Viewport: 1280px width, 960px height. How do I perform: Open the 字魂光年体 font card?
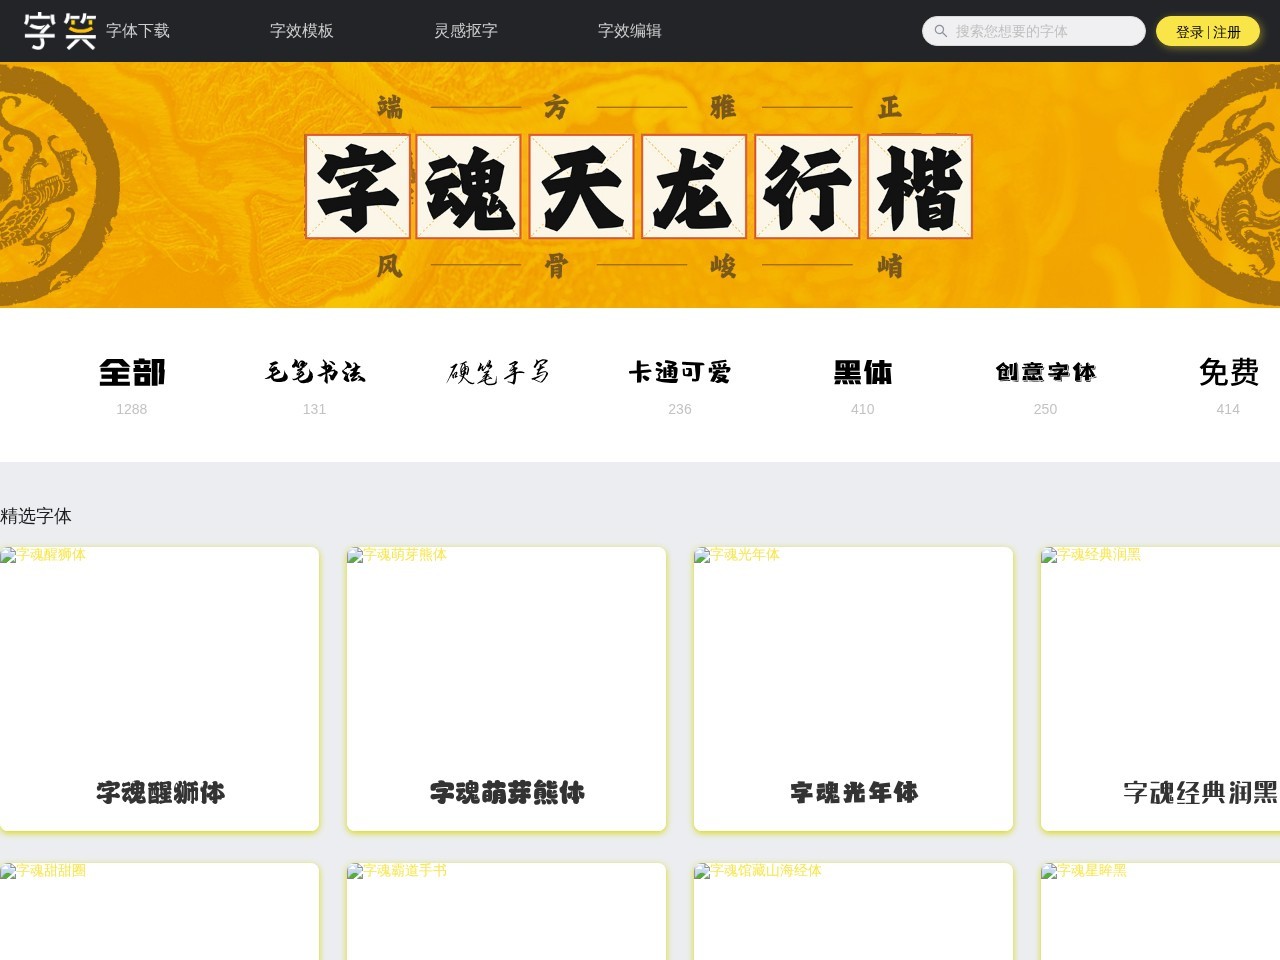coord(853,689)
